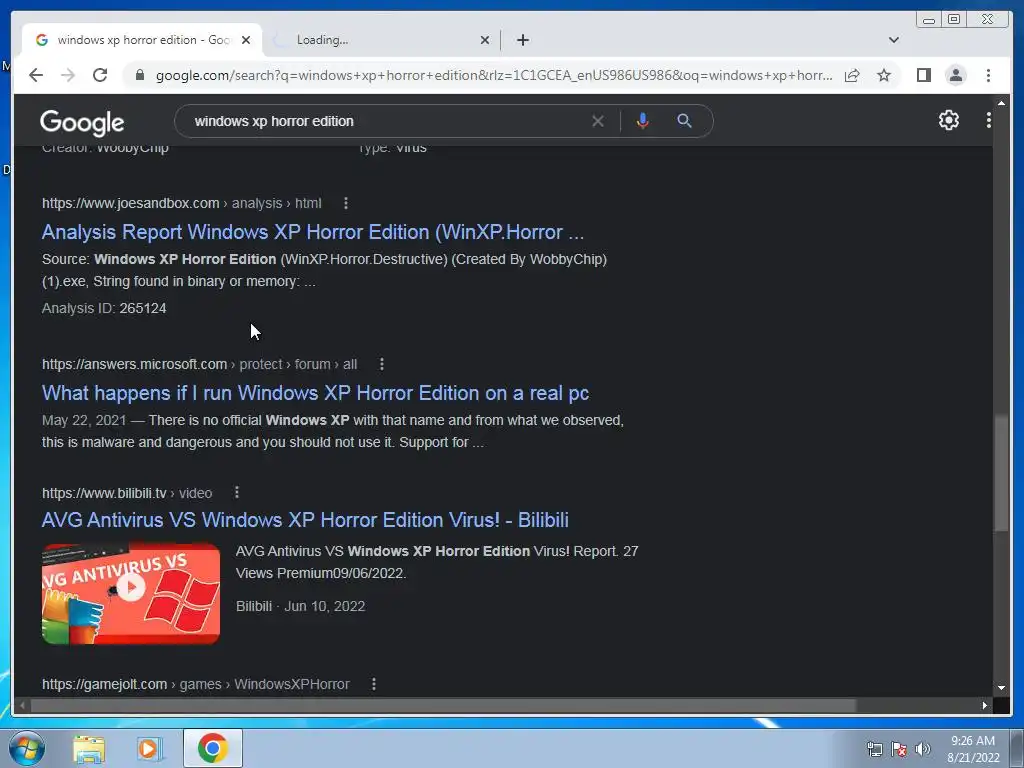The height and width of the screenshot is (768, 1024).
Task: Open 'AVG Antivirus VS Windows XP Horror Edition Virus' result
Action: pyautogui.click(x=305, y=520)
